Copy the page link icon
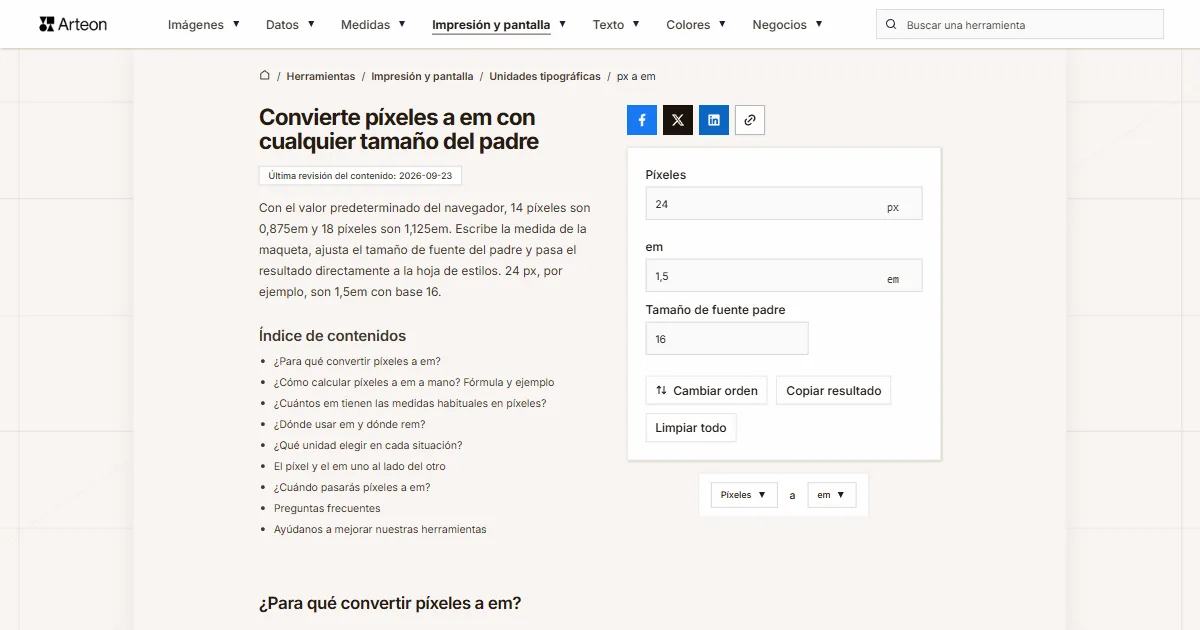 [x=750, y=120]
